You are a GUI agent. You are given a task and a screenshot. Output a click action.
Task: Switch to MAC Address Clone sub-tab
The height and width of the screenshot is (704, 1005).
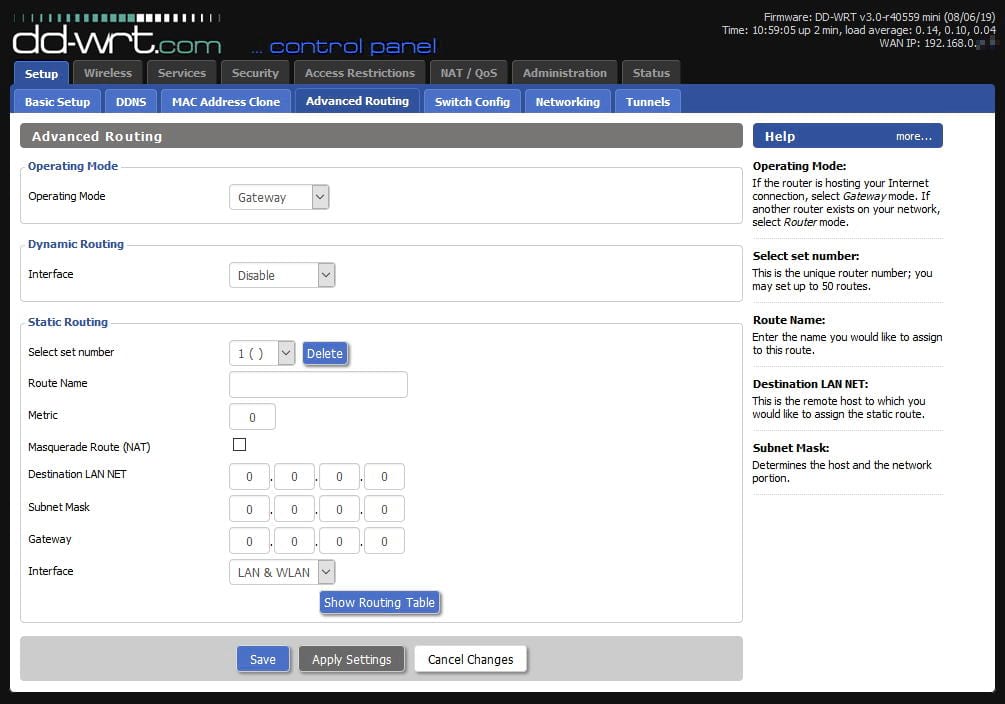point(226,101)
